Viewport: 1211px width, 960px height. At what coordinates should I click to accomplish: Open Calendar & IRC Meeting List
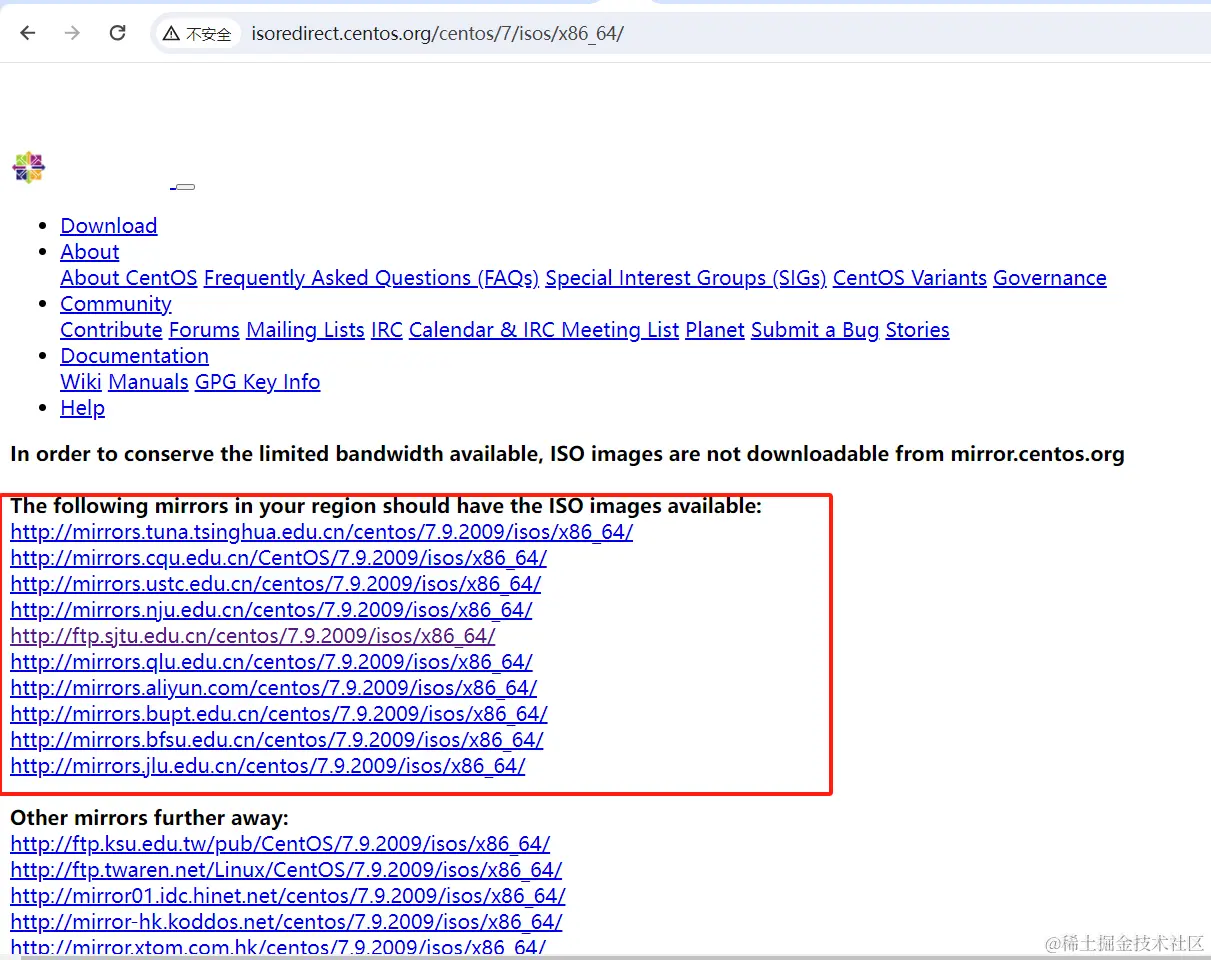tap(544, 330)
